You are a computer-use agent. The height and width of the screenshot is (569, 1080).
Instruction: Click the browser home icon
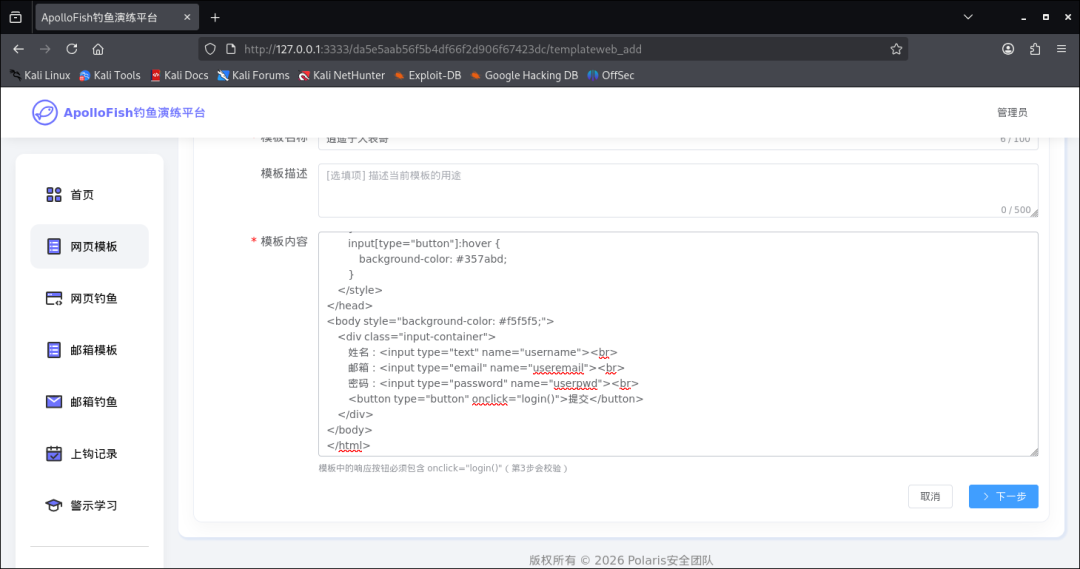click(98, 49)
